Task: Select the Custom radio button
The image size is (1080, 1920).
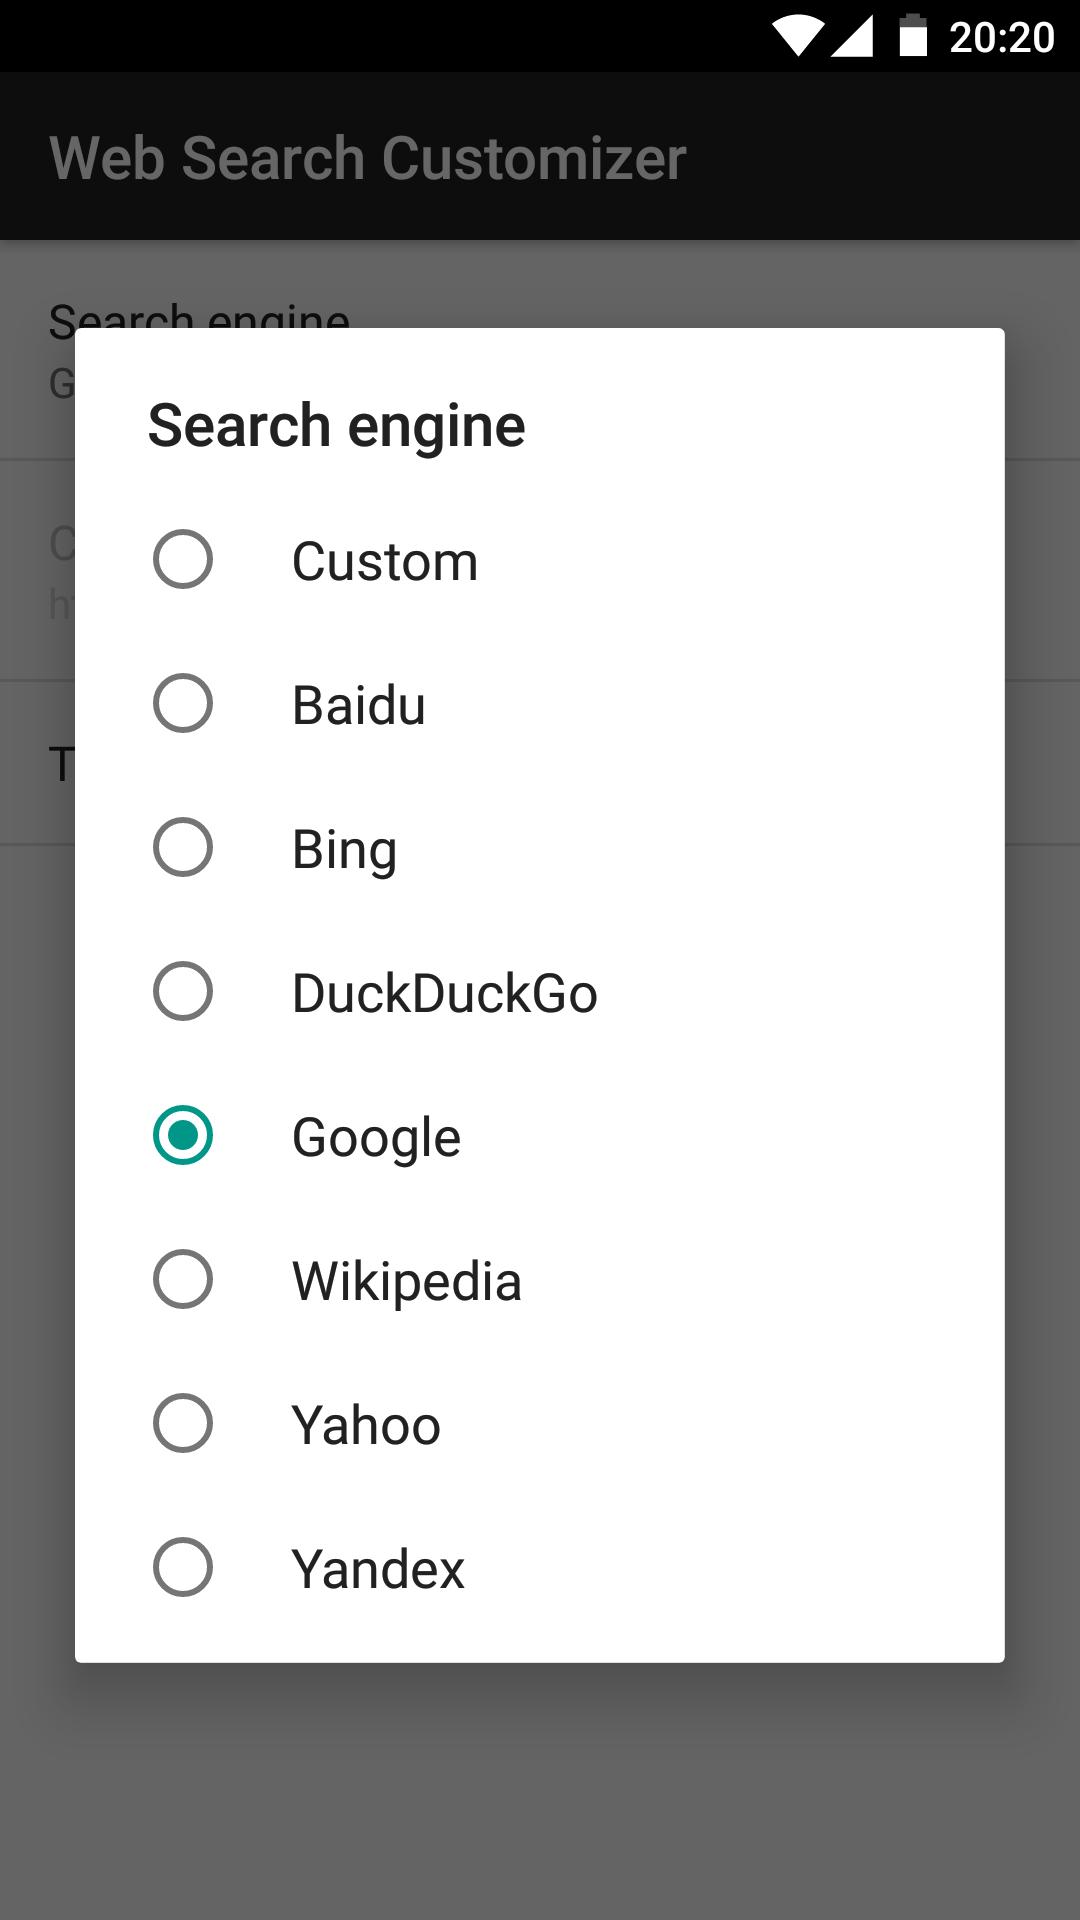Action: 183,559
